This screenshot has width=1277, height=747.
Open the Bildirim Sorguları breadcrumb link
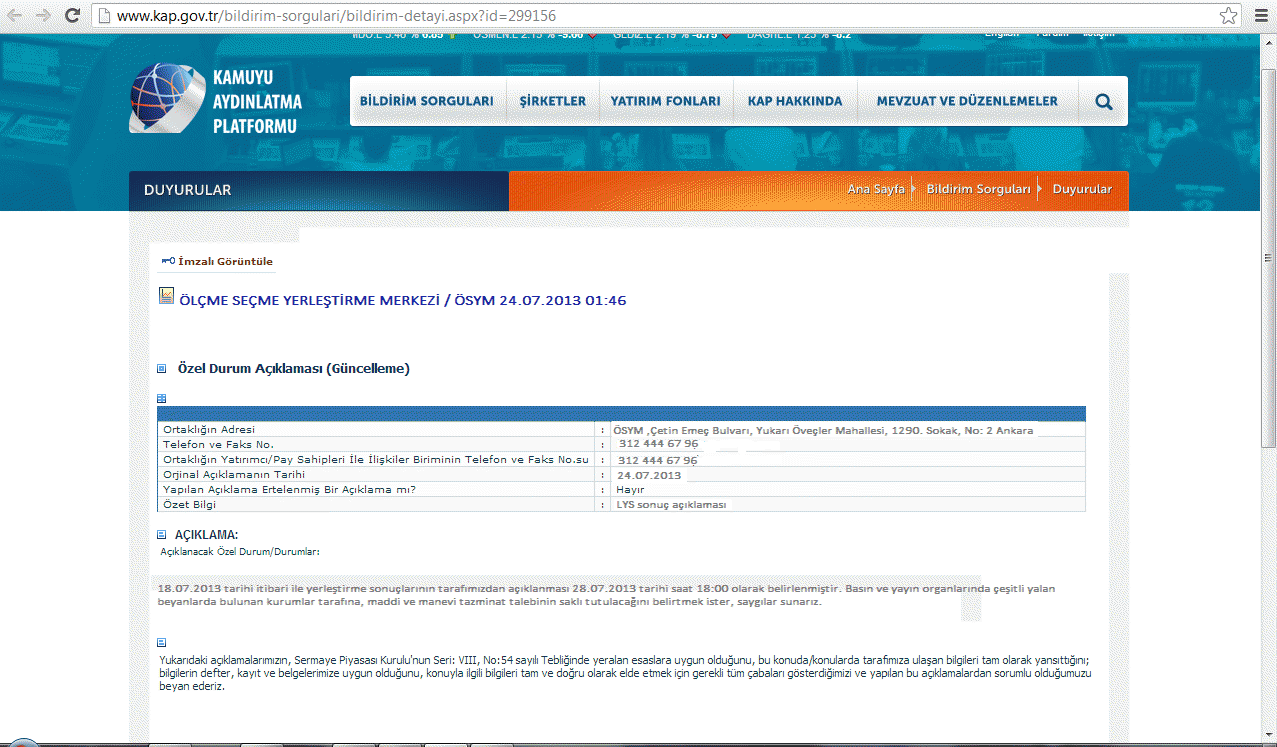click(978, 189)
